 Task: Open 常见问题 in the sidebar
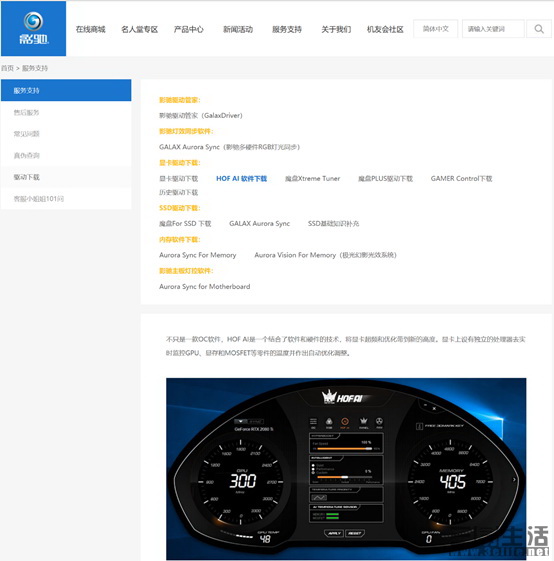(x=26, y=134)
